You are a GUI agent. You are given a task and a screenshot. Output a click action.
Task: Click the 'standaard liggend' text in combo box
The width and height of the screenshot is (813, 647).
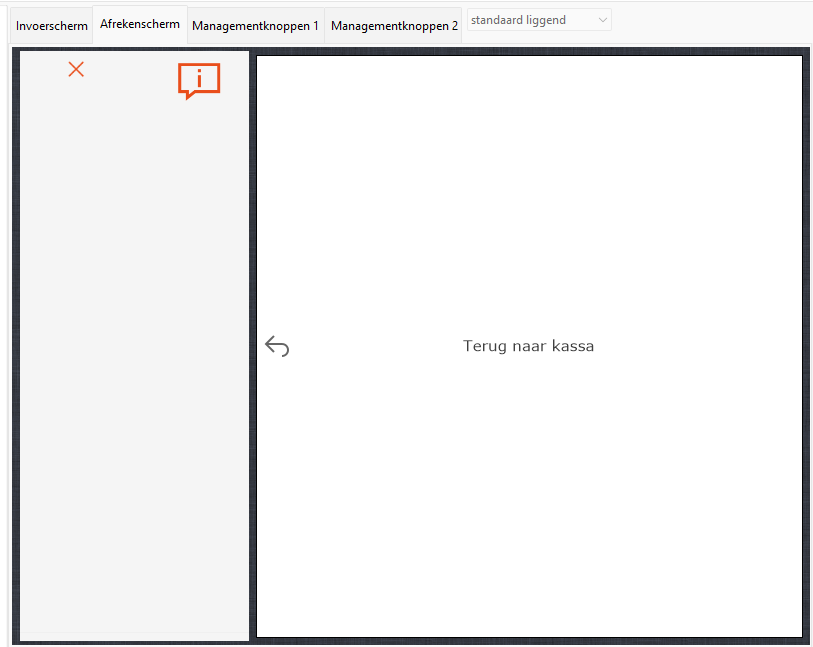point(518,20)
